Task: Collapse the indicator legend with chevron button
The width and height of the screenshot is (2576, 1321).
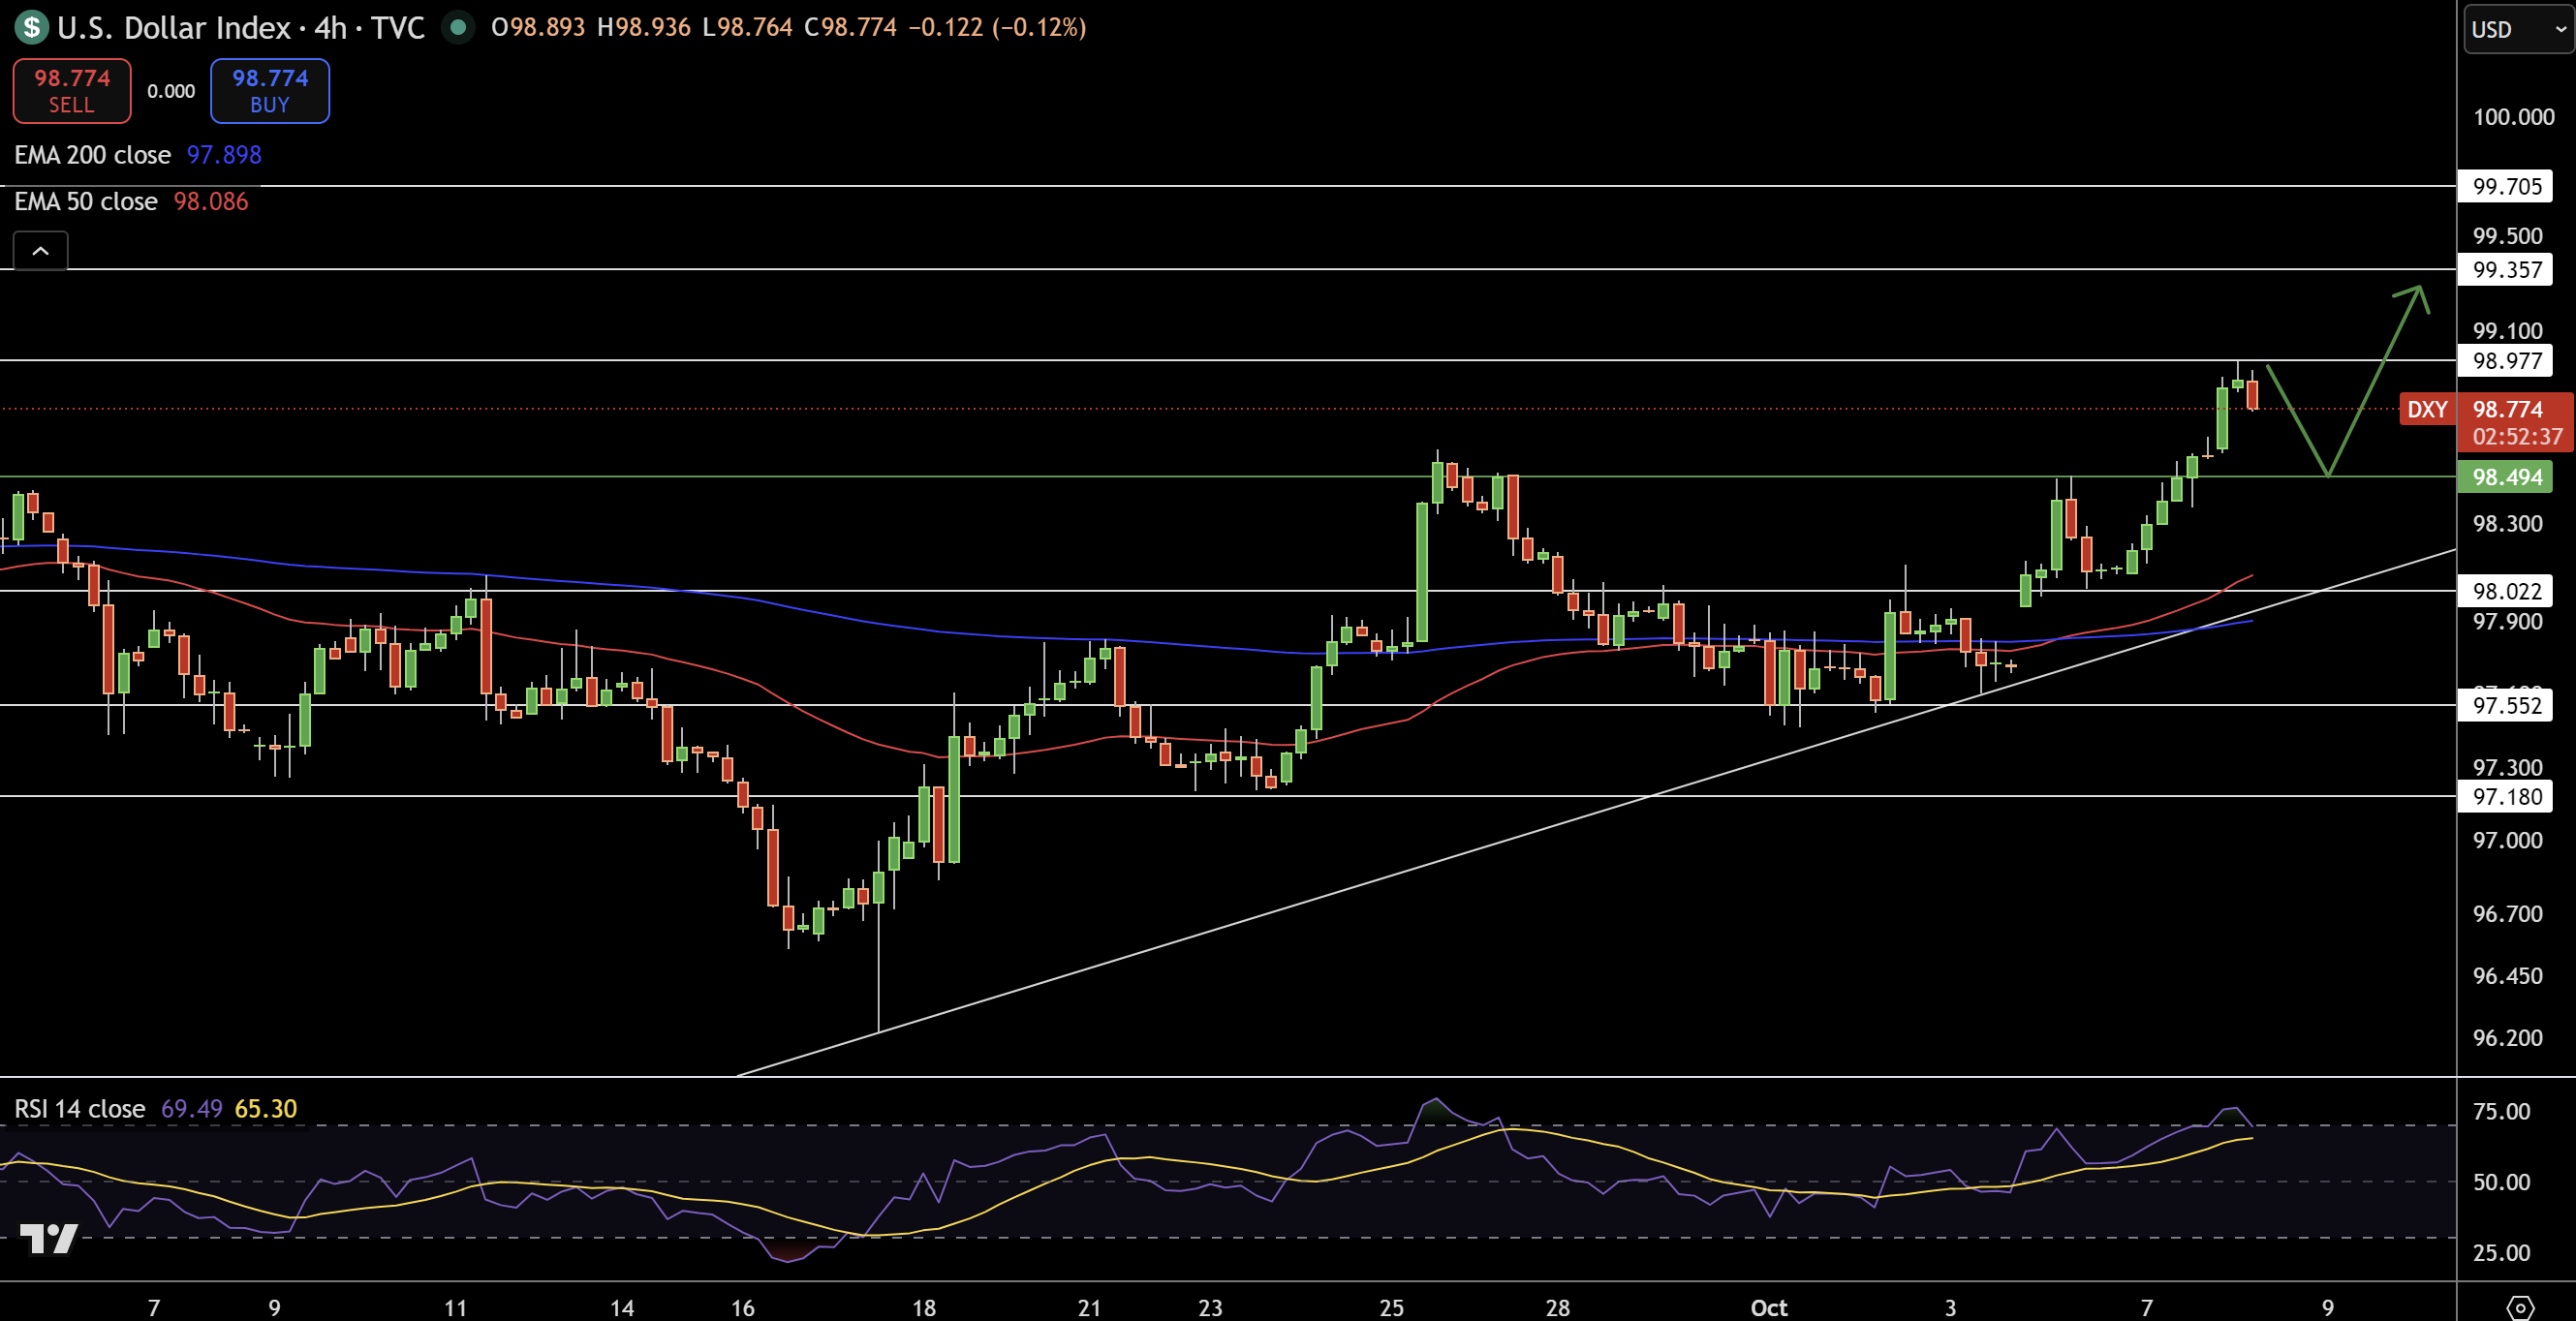Action: 40,251
